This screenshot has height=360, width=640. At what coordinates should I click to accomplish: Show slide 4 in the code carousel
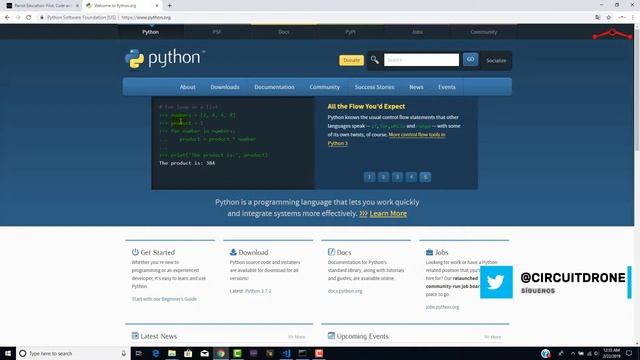[411, 177]
